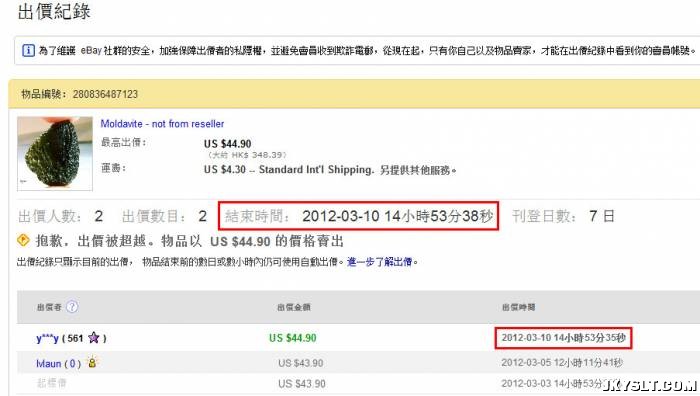Click the starting price US $43.90 in 起標價 row
The width and height of the screenshot is (700, 396).
pyautogui.click(x=301, y=383)
